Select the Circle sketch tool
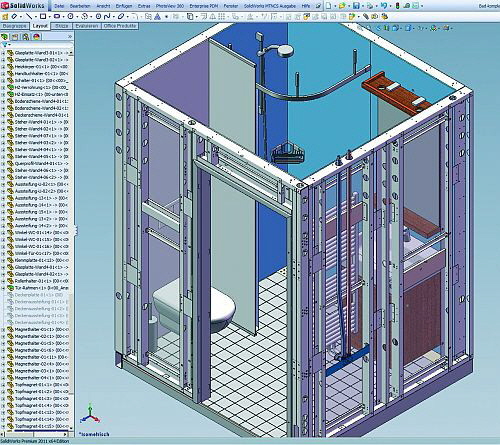 pos(70,16)
